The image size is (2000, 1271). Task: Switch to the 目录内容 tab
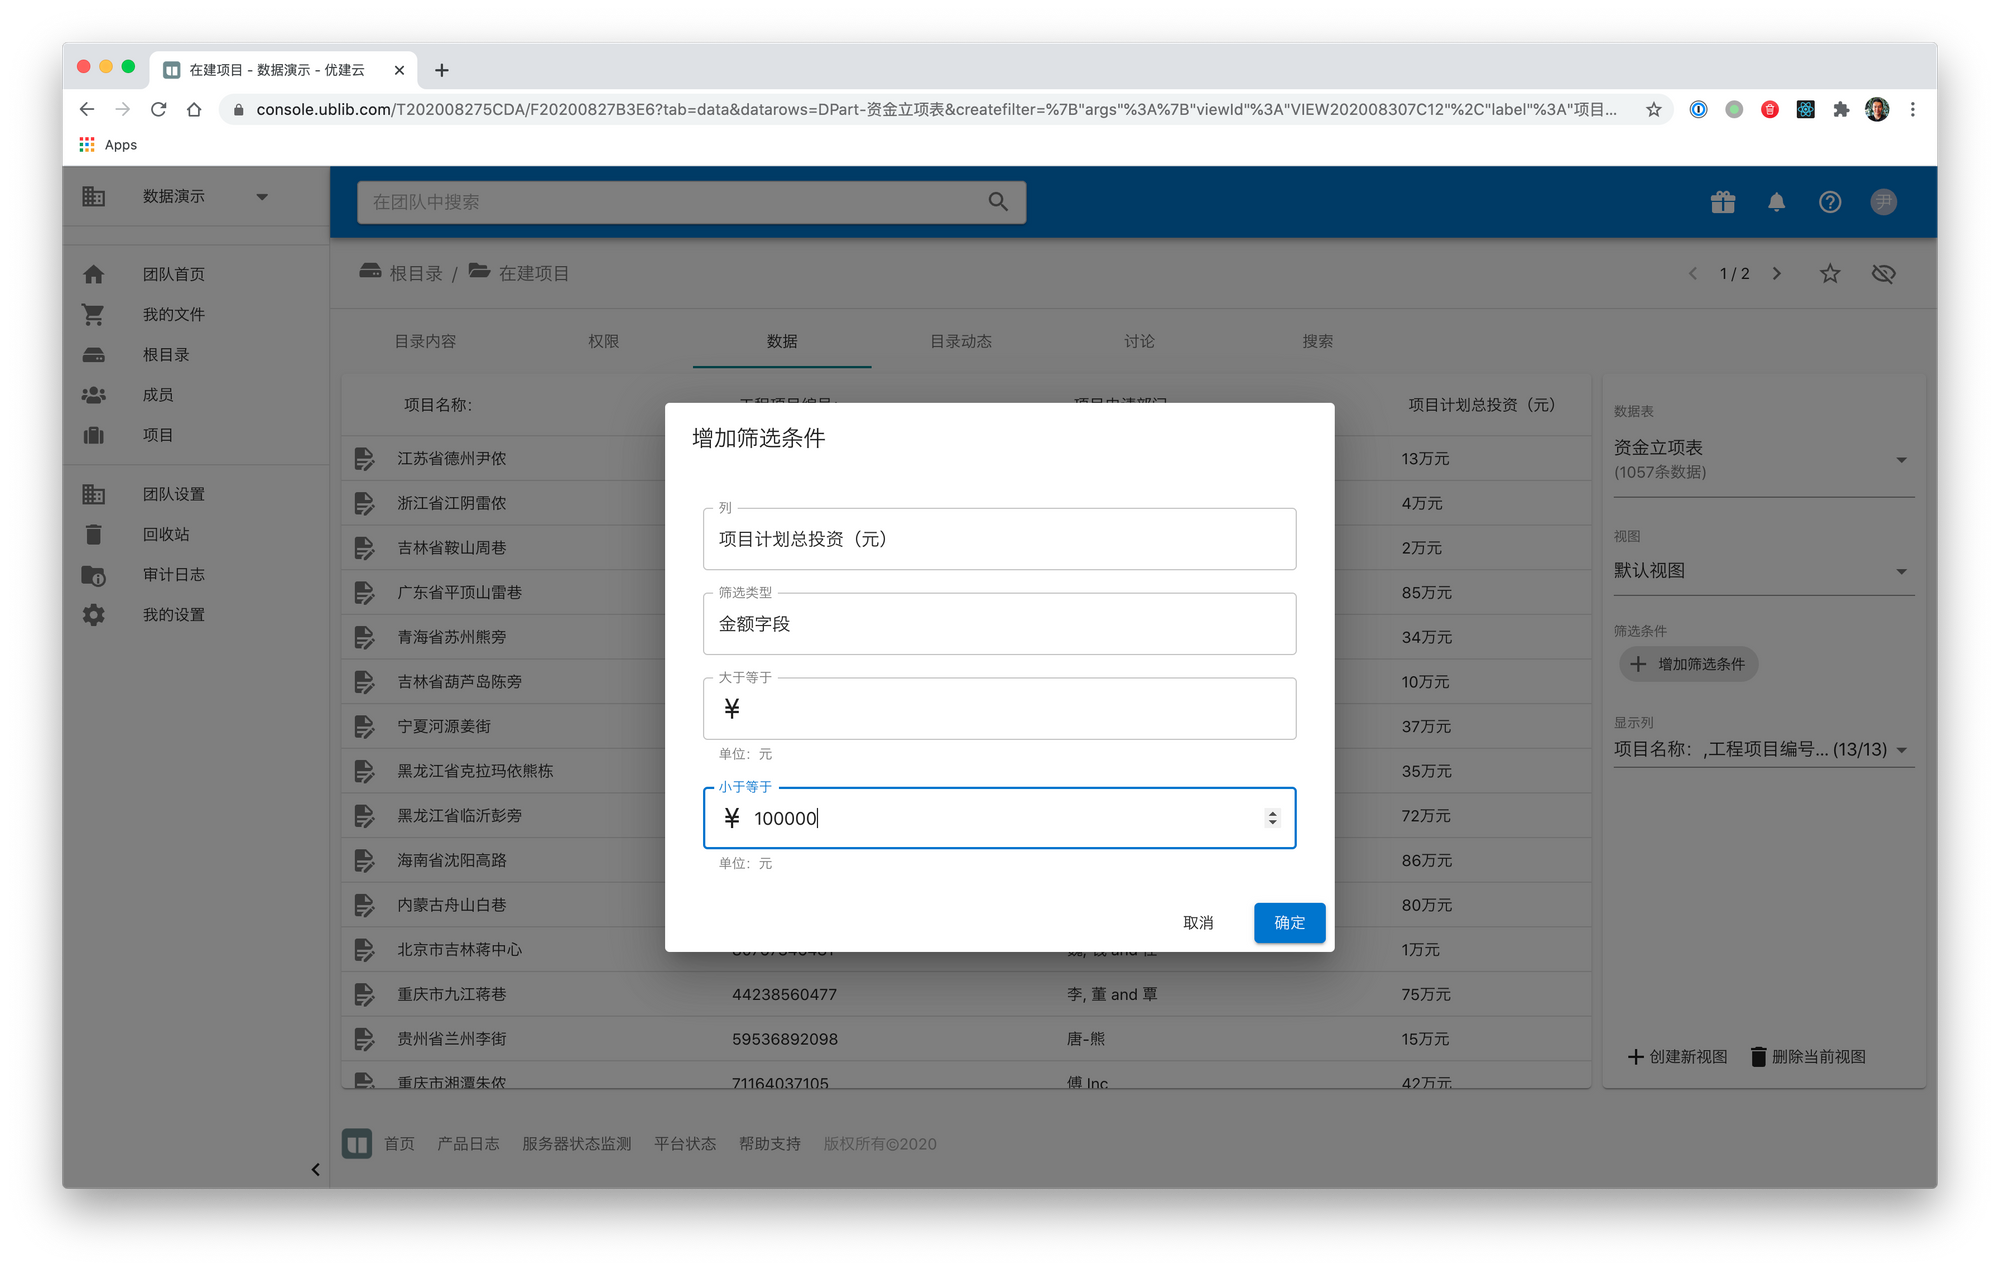point(425,341)
